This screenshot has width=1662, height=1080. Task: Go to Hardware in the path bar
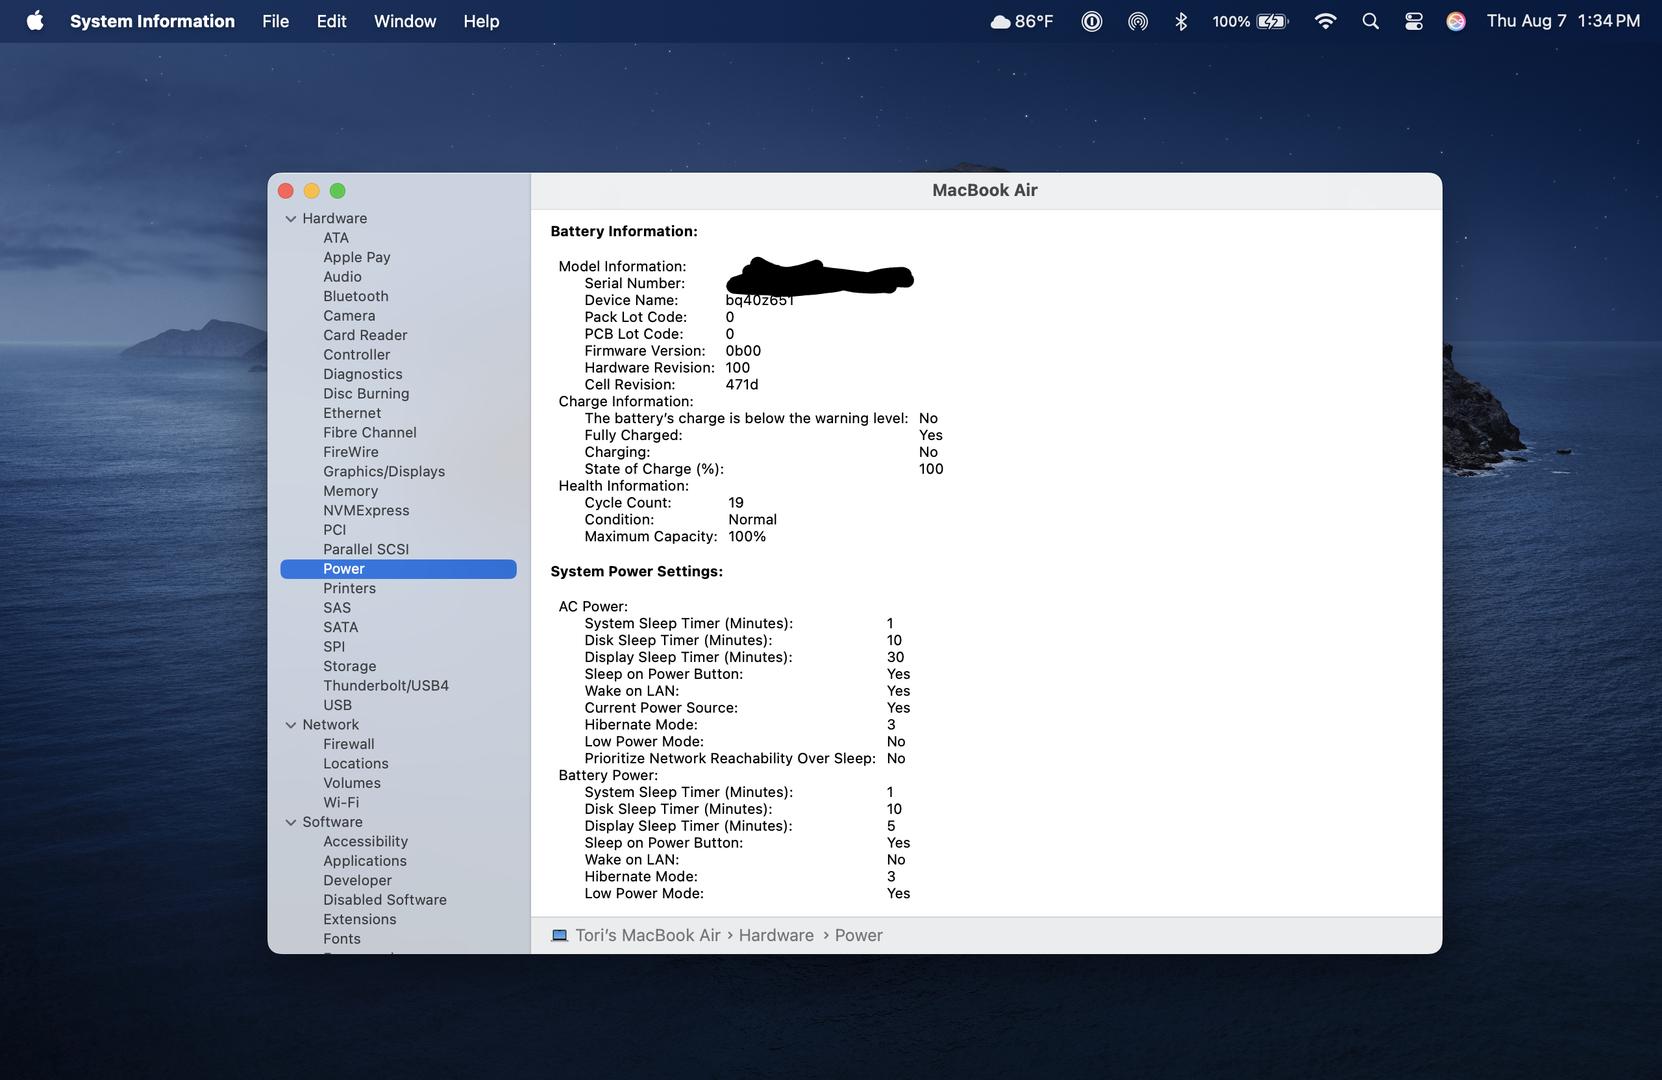coord(776,935)
